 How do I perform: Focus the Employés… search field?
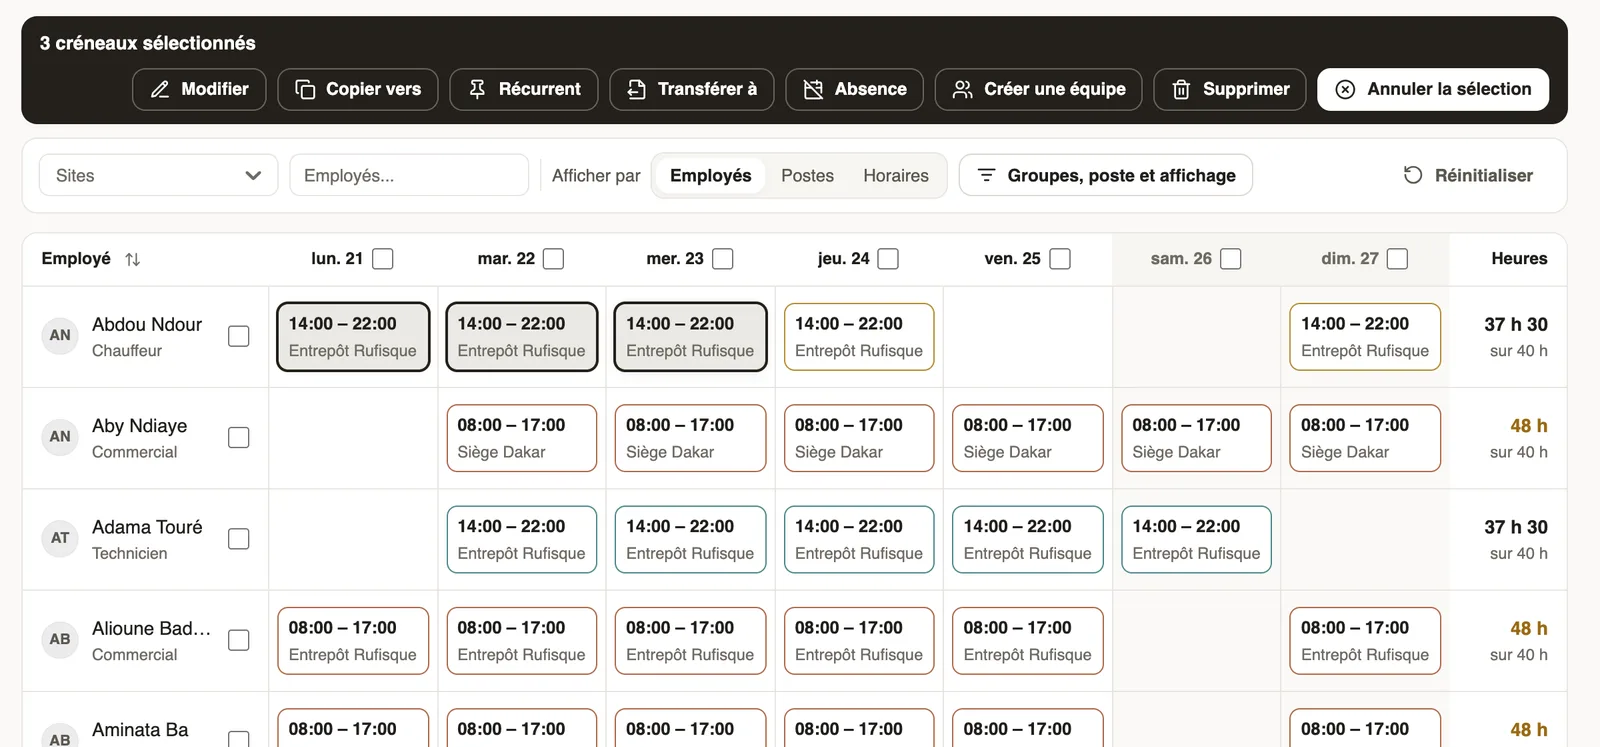[x=409, y=175]
